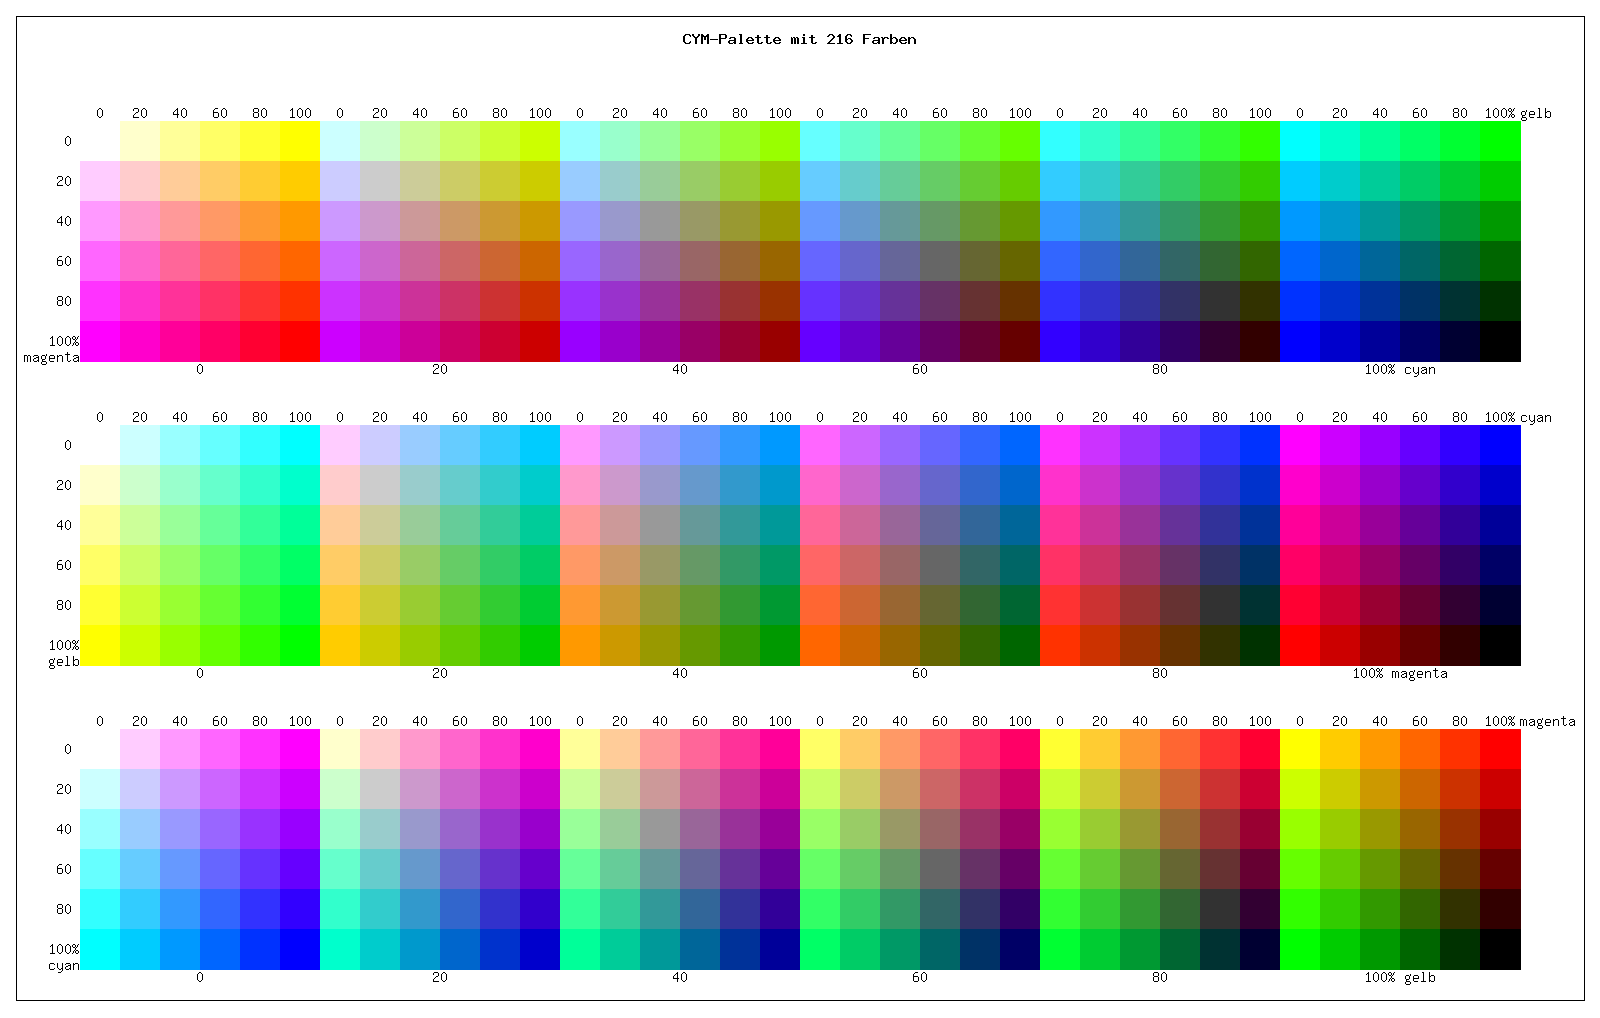Choose pure magenta swatch in top palette
Screen dimensions: 1600x1018
[x=100, y=341]
